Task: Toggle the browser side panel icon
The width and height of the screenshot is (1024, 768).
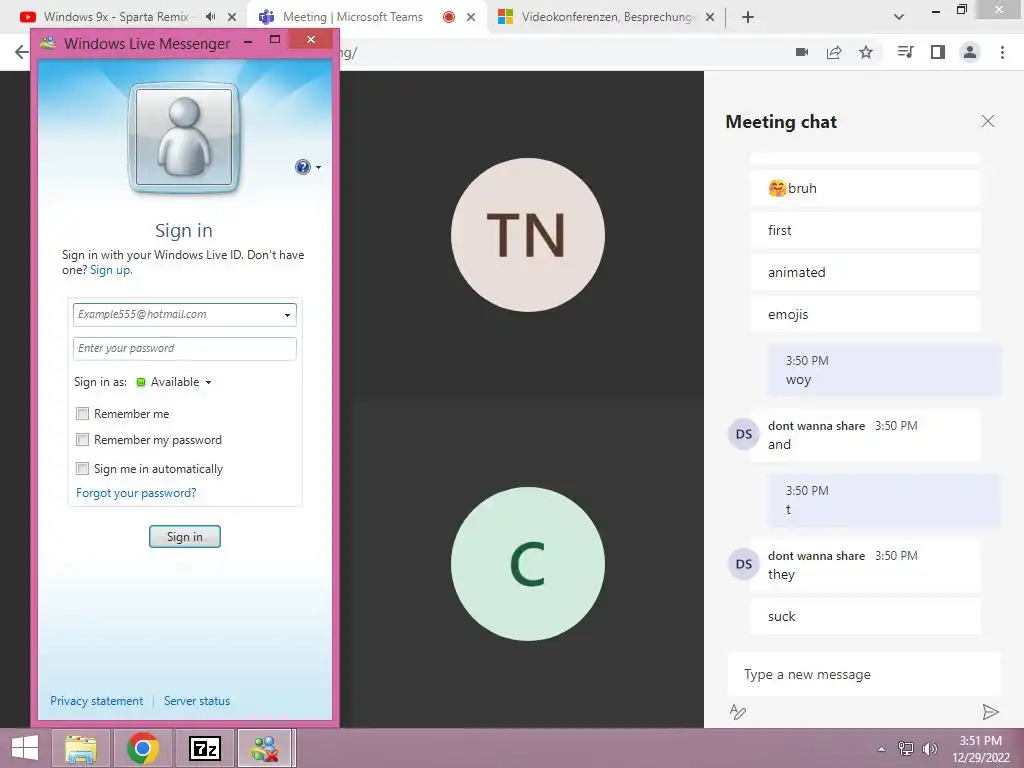Action: [938, 52]
